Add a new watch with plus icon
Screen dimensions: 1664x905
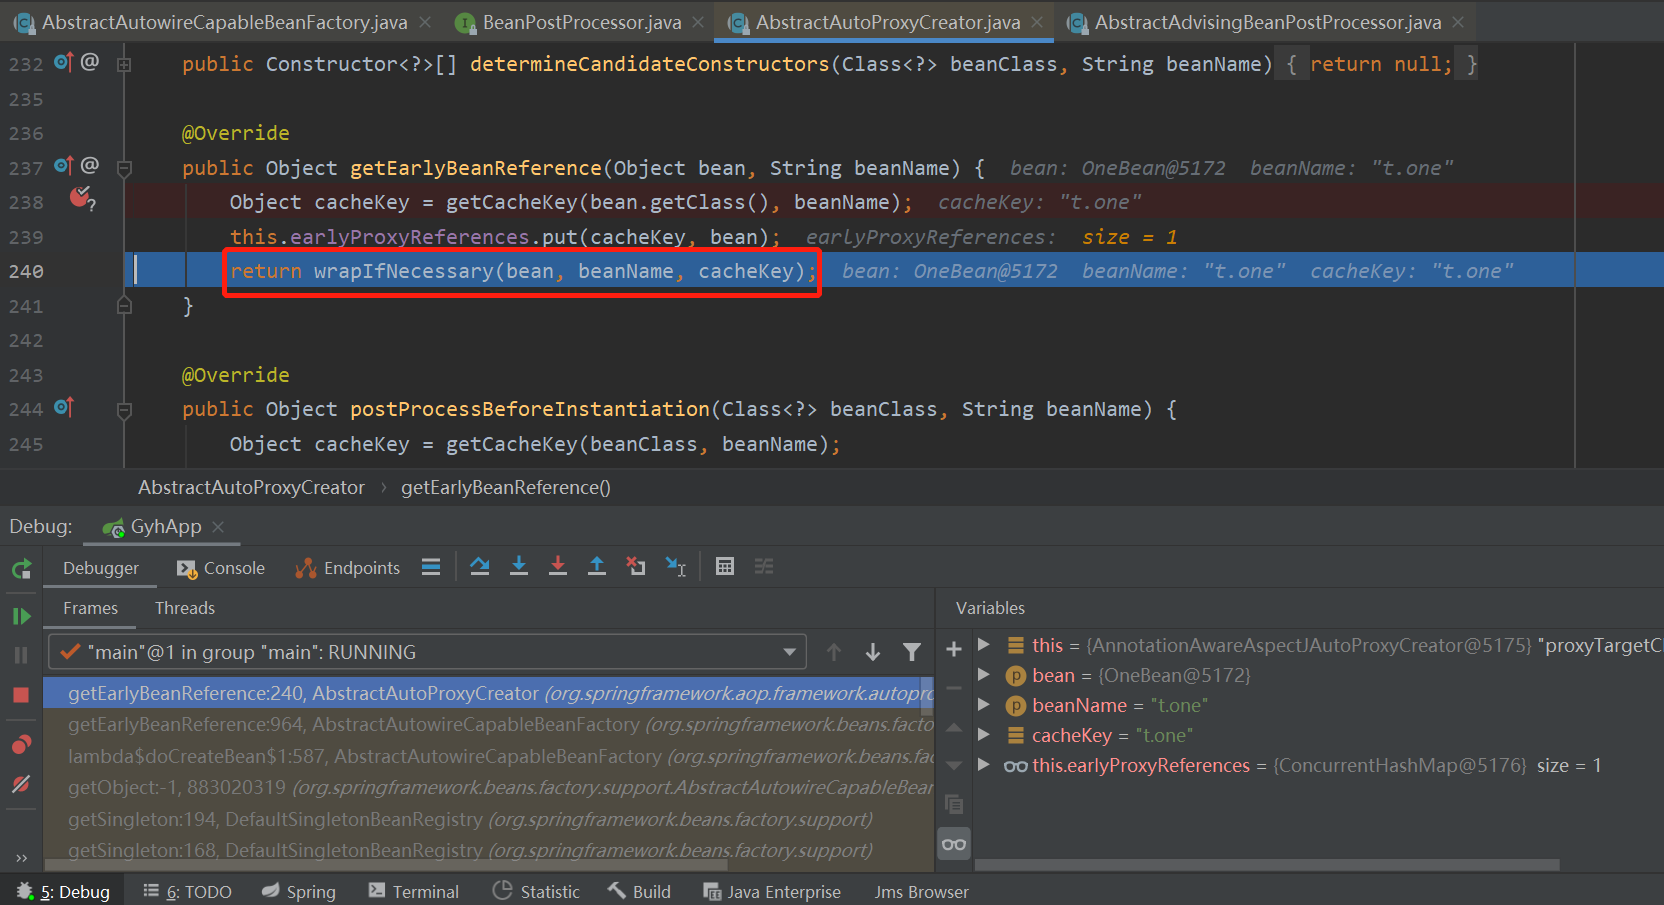coord(954,649)
